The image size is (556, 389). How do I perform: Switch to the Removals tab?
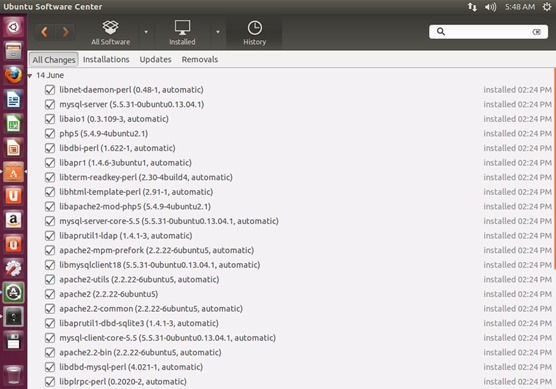(x=200, y=60)
